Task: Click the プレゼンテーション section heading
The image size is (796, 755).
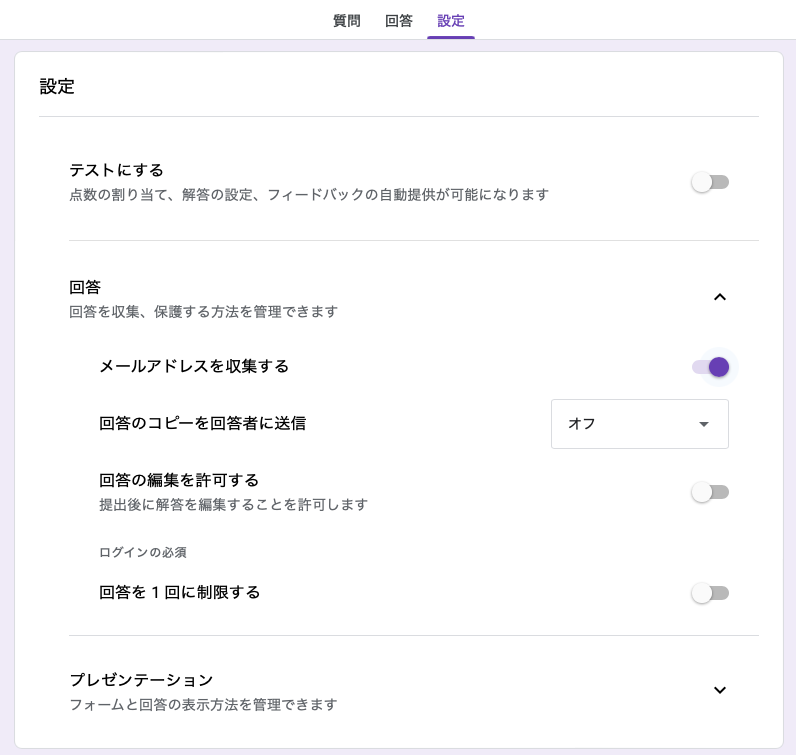Action: (141, 680)
